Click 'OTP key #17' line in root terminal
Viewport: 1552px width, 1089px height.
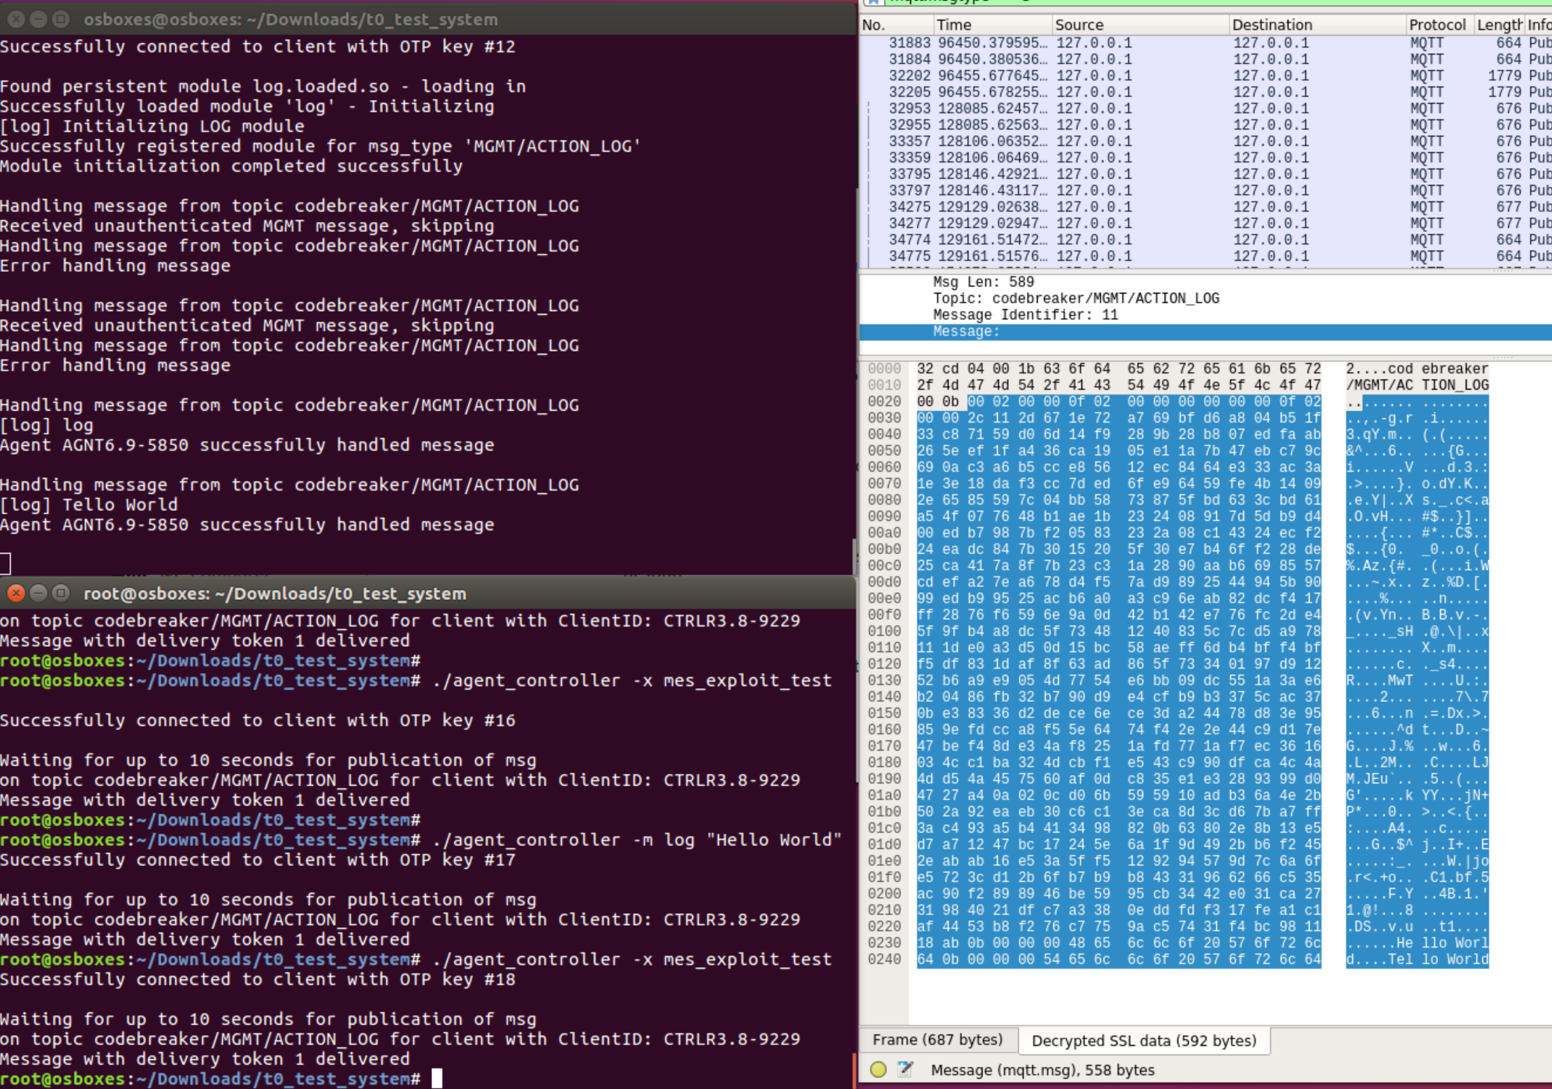tap(258, 859)
